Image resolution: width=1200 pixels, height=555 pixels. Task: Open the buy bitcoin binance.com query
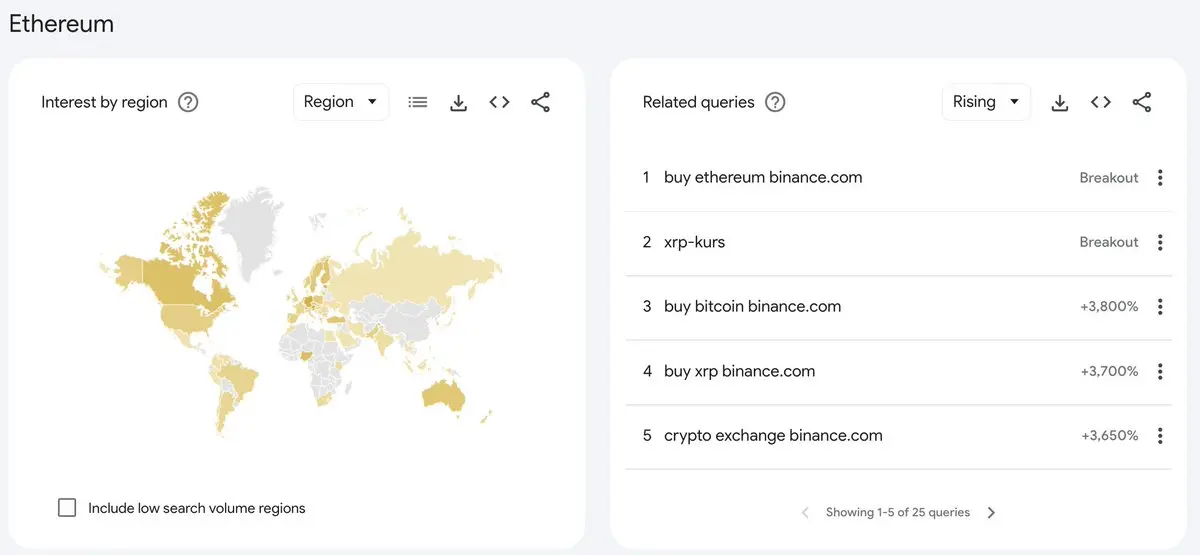click(x=753, y=307)
